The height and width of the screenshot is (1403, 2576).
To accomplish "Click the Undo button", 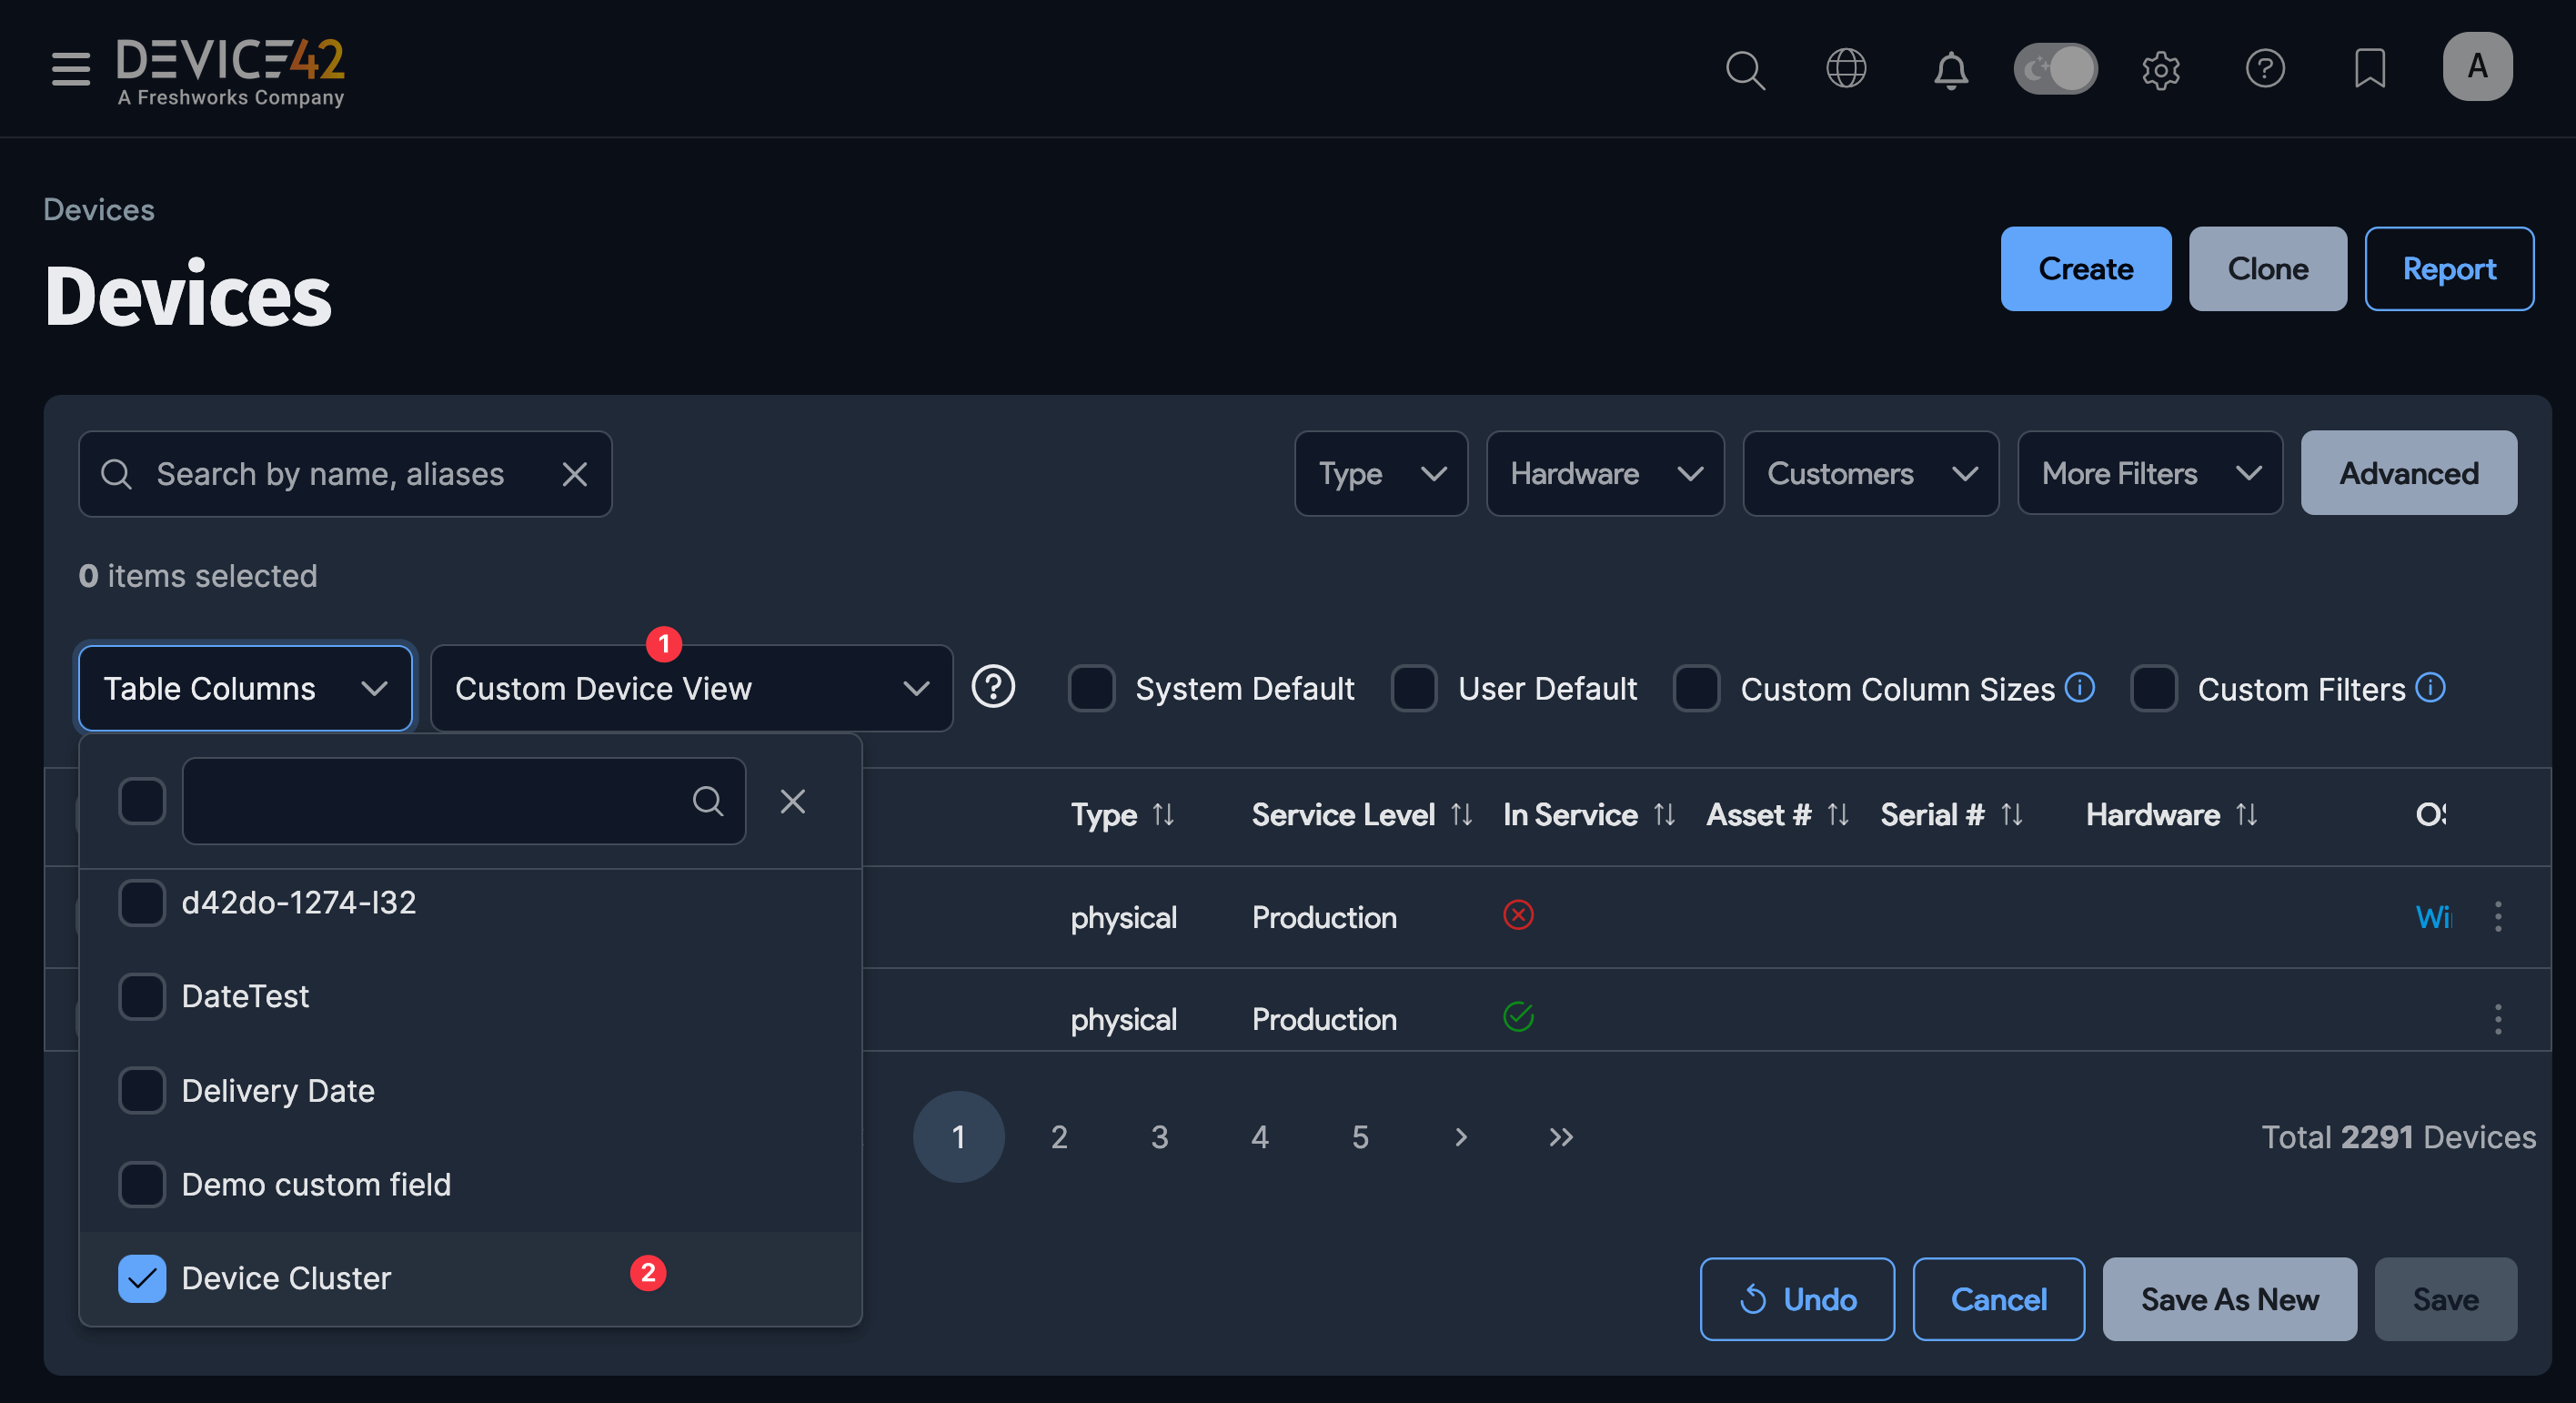I will pos(1797,1299).
